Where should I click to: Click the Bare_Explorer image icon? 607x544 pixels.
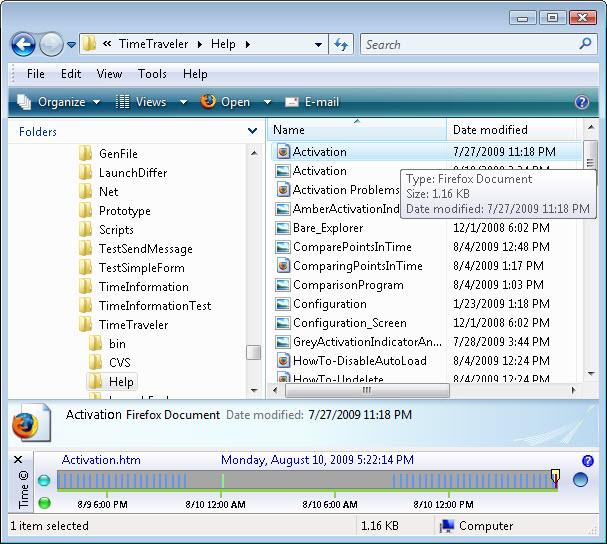[283, 228]
